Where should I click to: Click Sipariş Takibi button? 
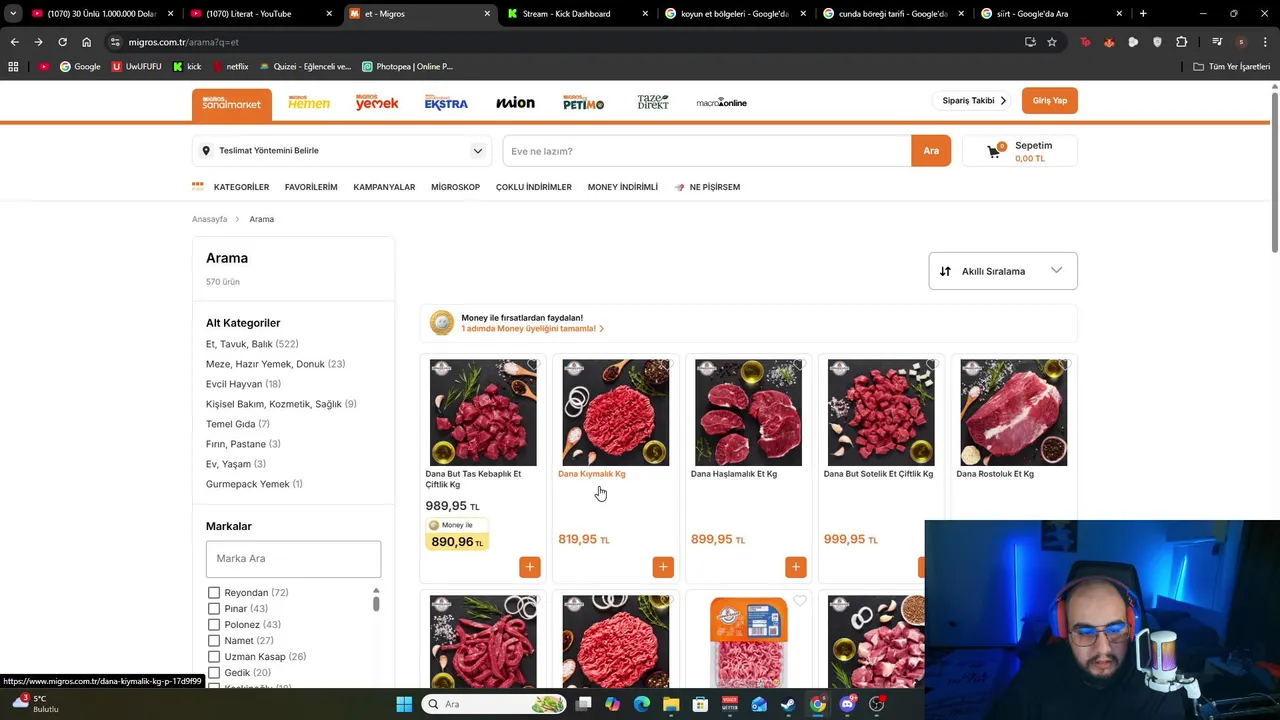click(974, 101)
